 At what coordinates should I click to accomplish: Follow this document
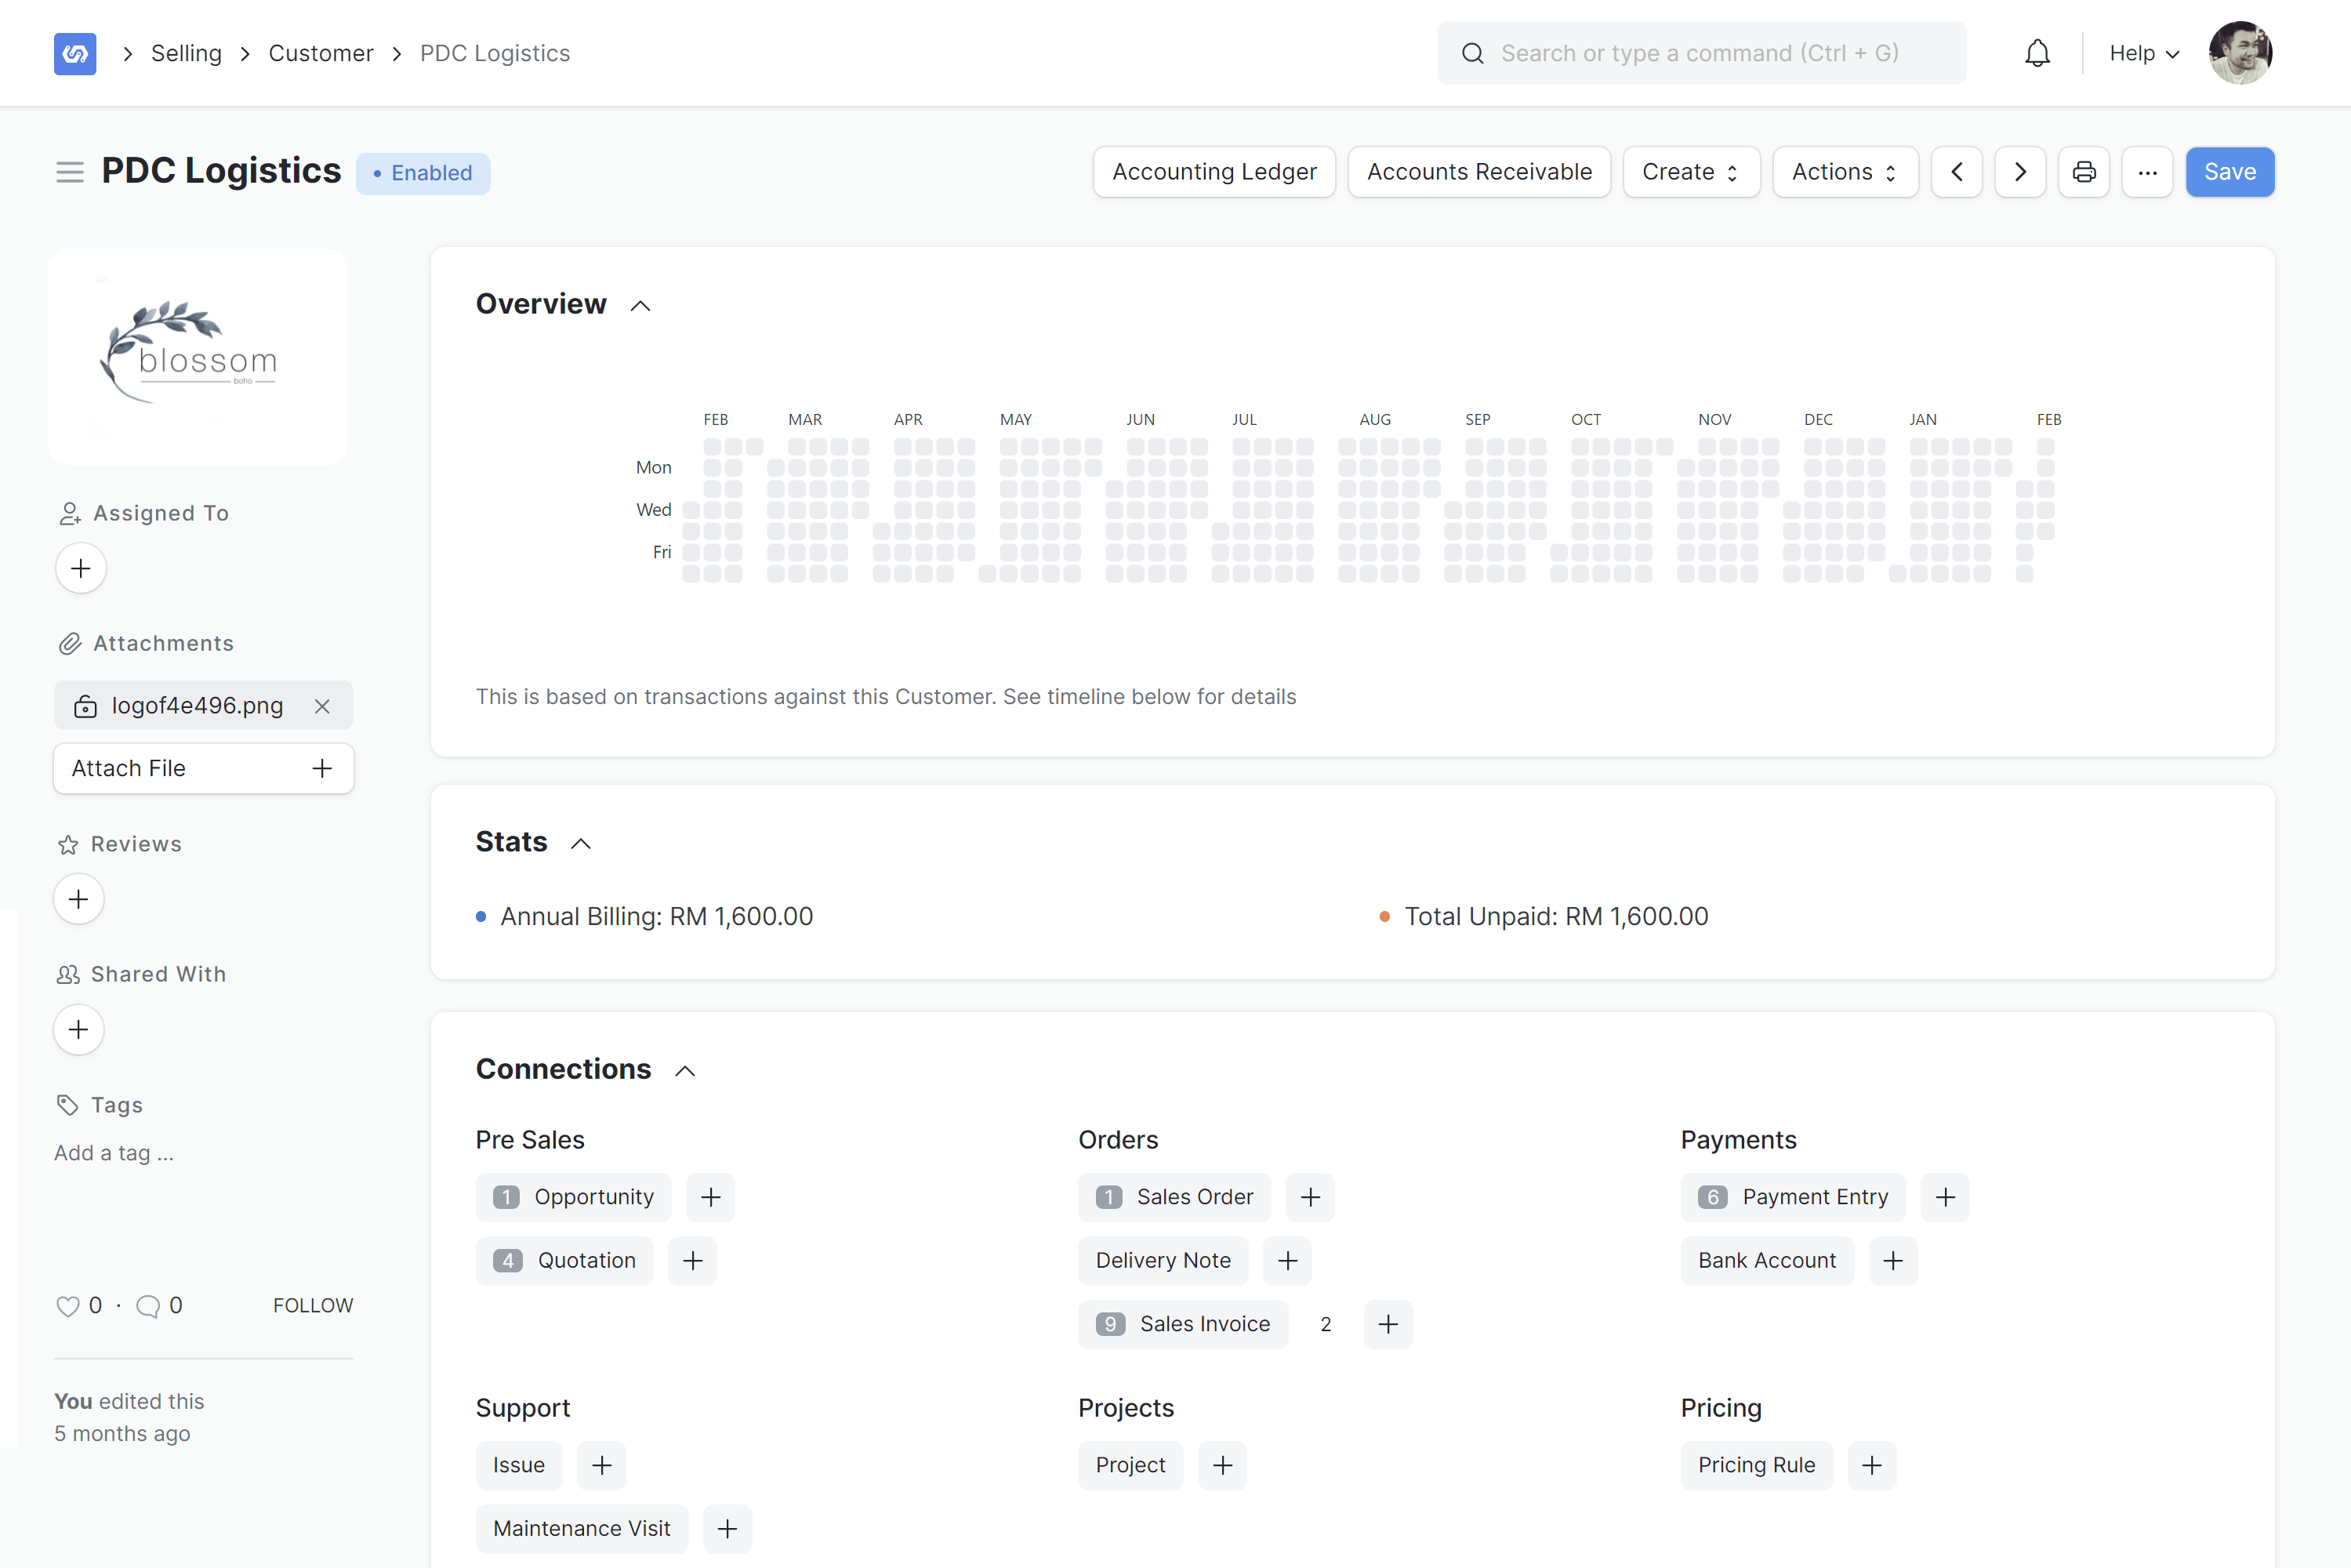(x=313, y=1305)
